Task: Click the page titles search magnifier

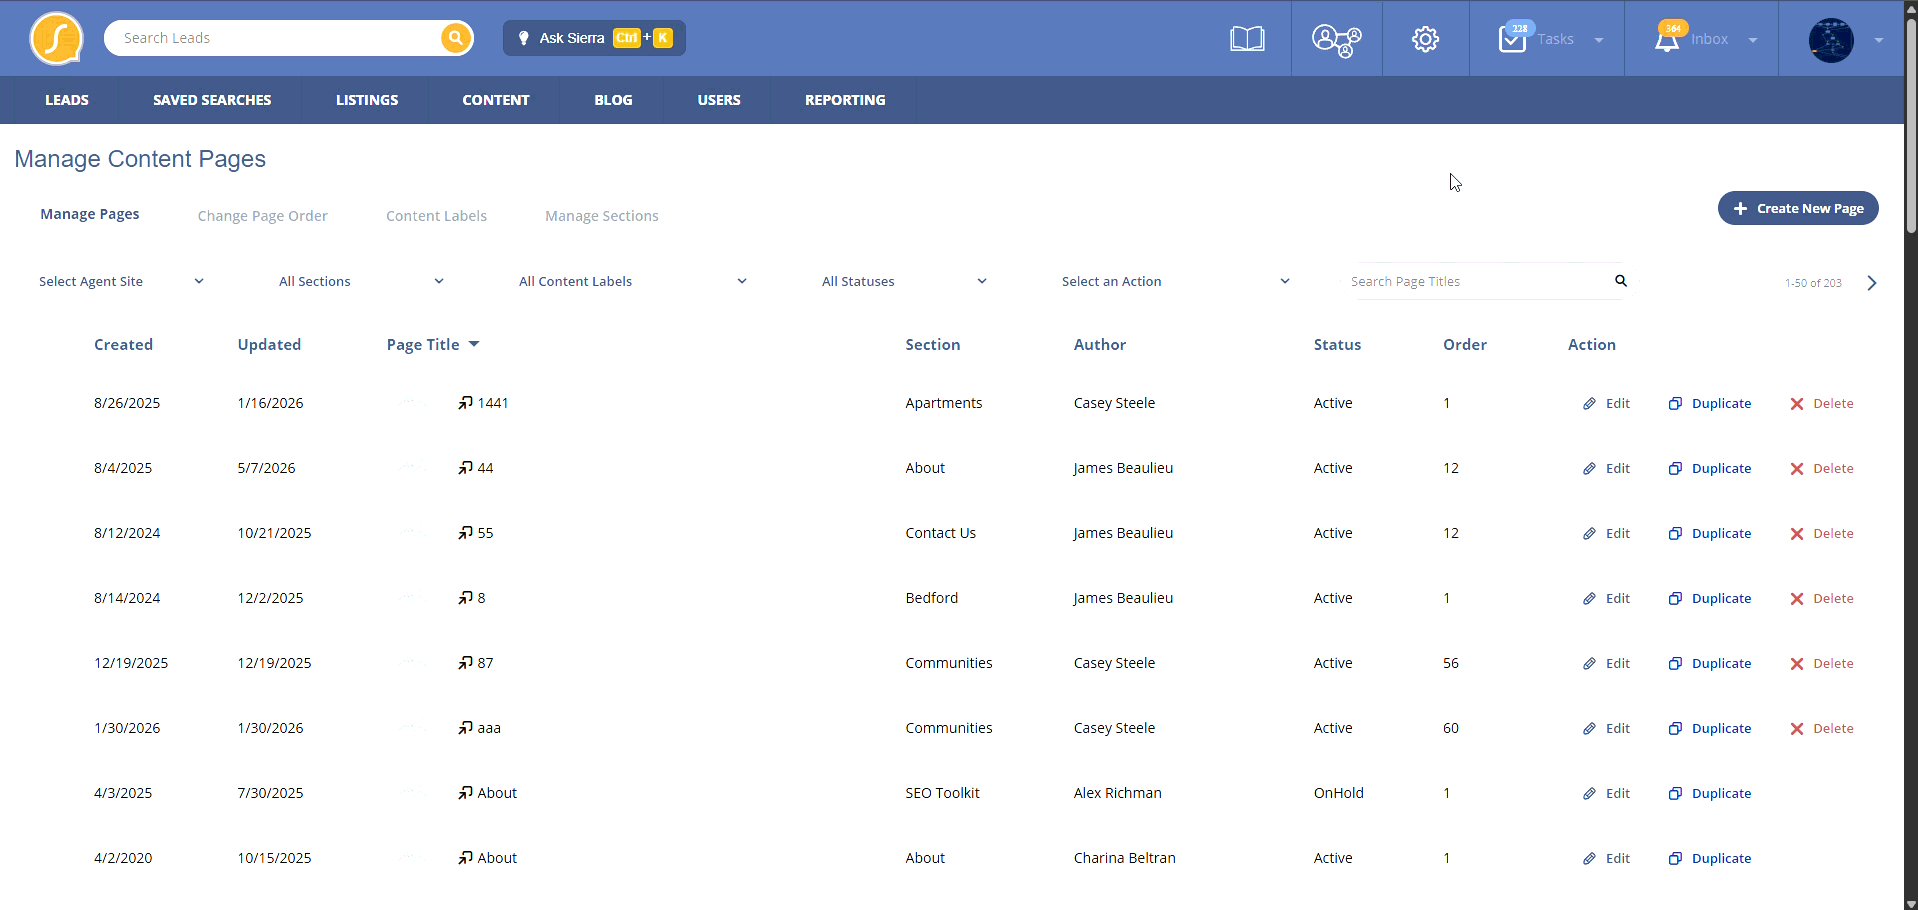Action: pyautogui.click(x=1621, y=281)
